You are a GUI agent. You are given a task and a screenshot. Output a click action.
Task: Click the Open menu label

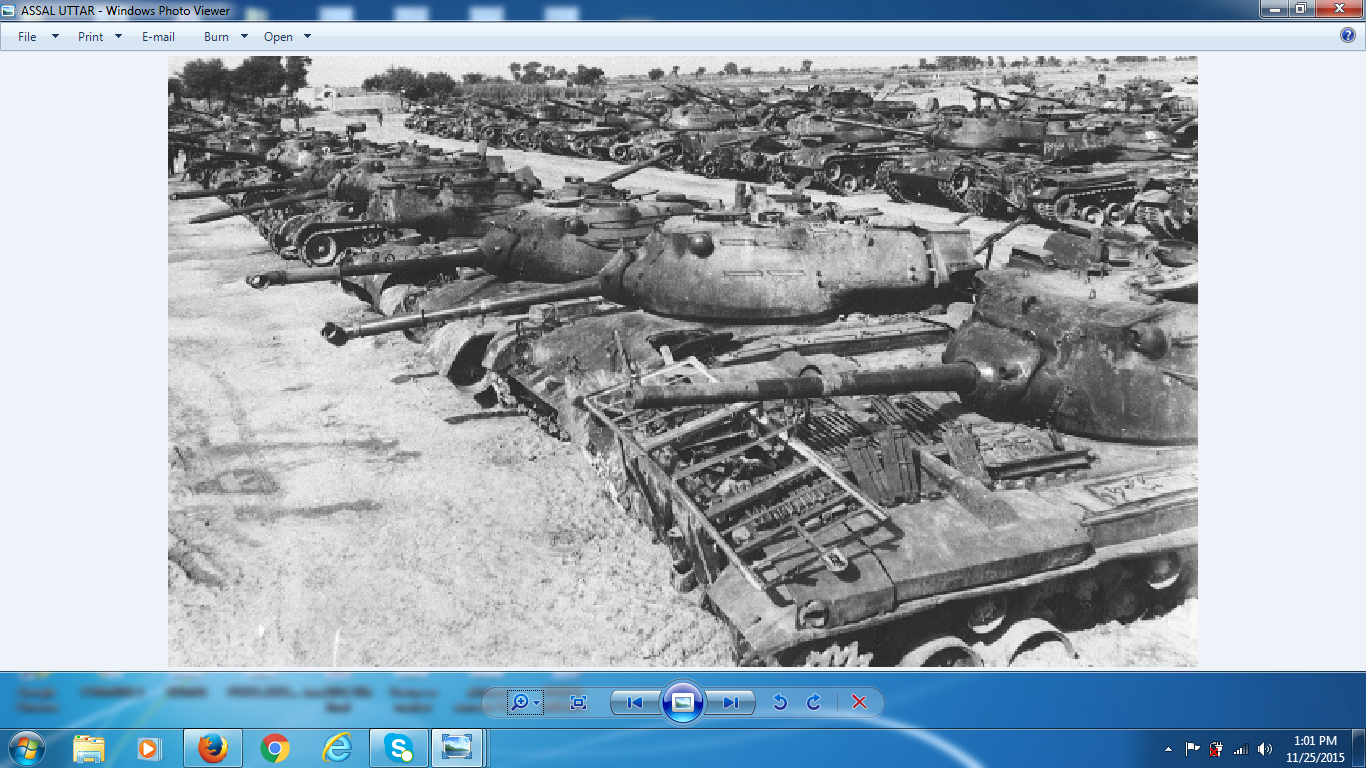[278, 37]
